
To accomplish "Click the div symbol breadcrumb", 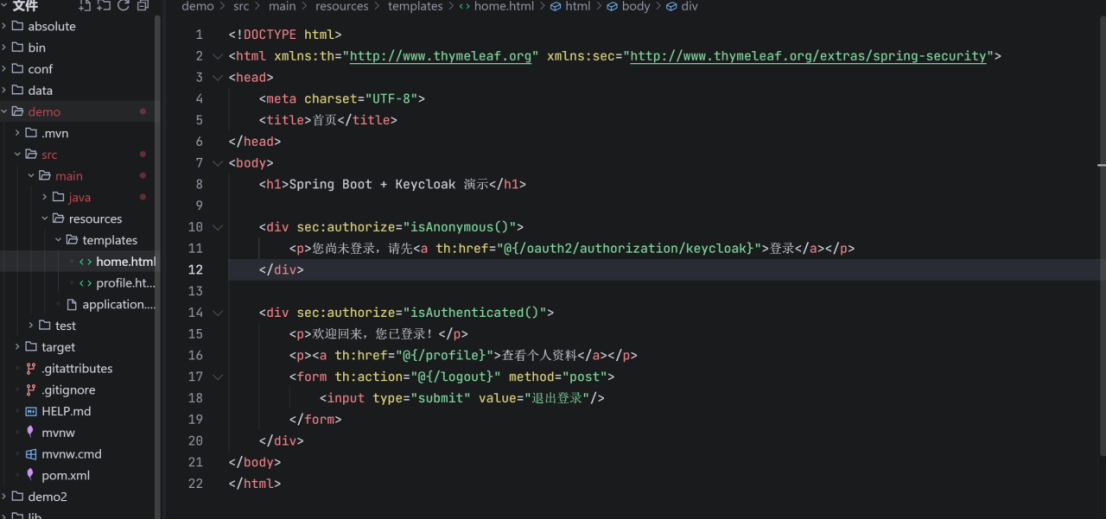I will click(x=689, y=6).
